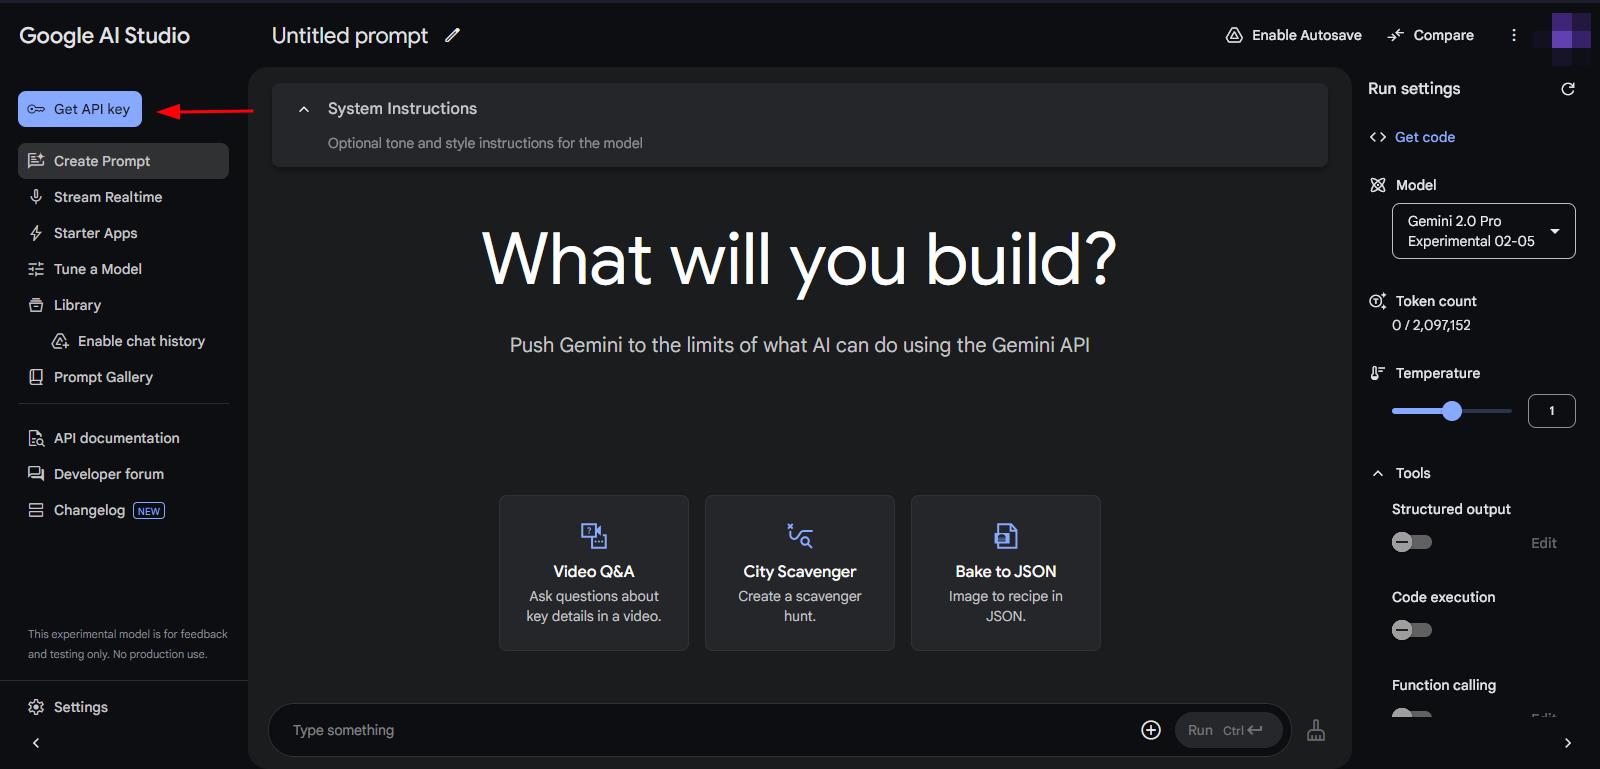This screenshot has height=769, width=1600.
Task: Click the Run button
Action: point(1228,730)
